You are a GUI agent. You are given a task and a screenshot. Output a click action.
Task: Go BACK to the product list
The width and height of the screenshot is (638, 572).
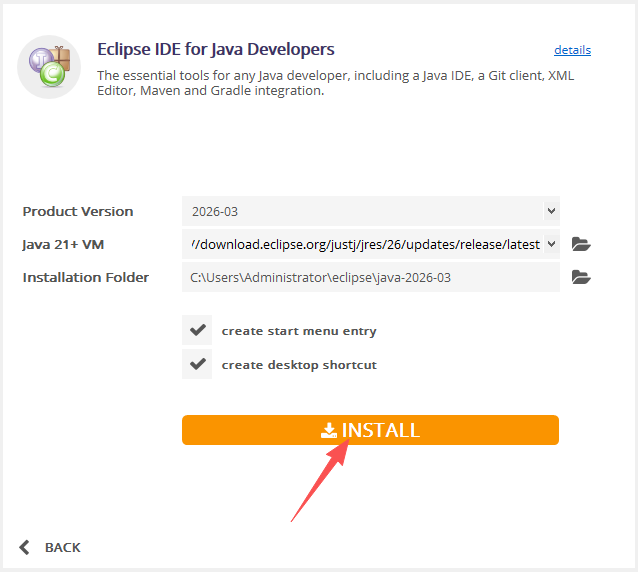[x=50, y=548]
